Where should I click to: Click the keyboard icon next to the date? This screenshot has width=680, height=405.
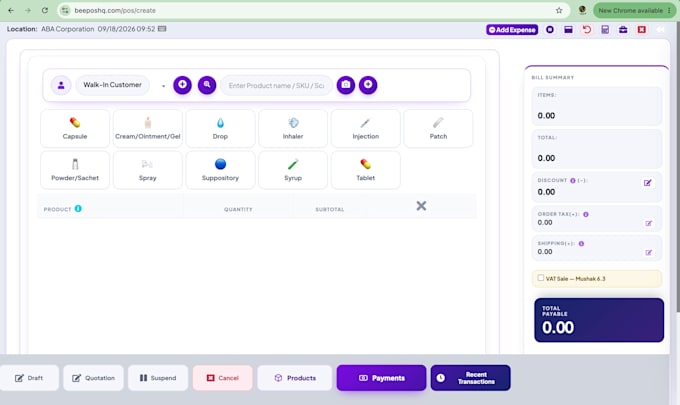[x=162, y=29]
